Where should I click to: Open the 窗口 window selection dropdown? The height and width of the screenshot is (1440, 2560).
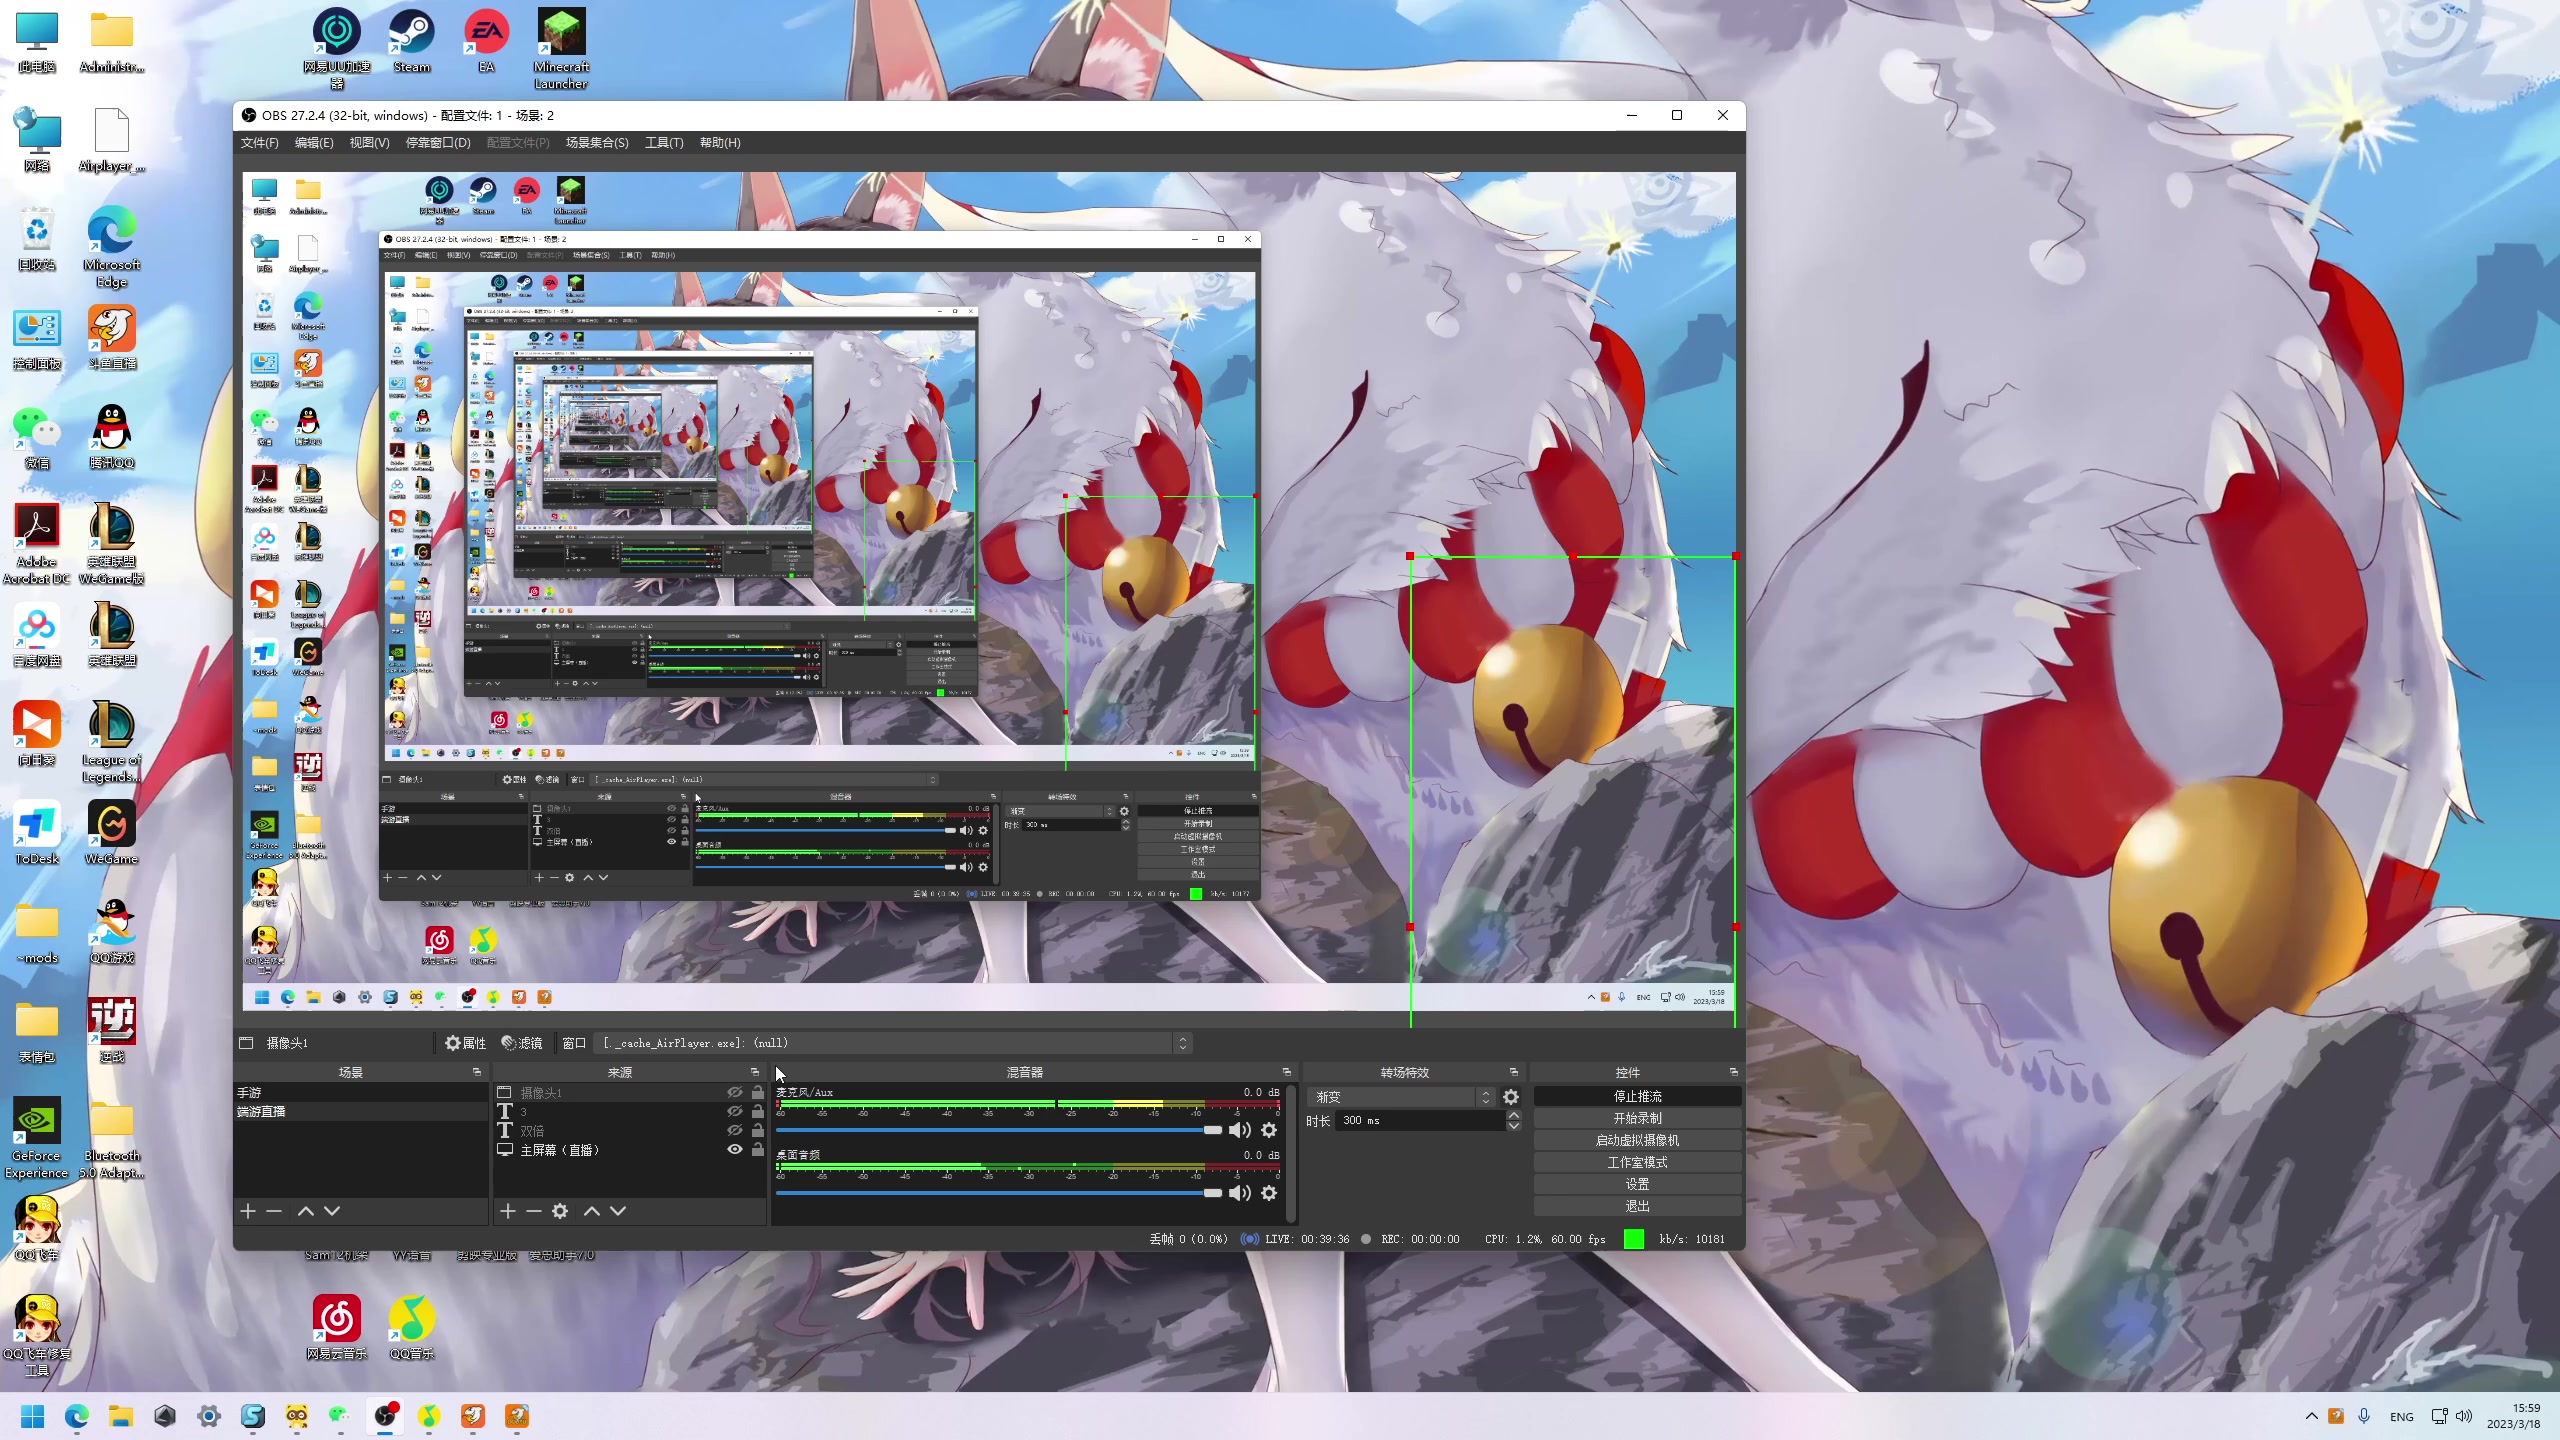pyautogui.click(x=894, y=1043)
